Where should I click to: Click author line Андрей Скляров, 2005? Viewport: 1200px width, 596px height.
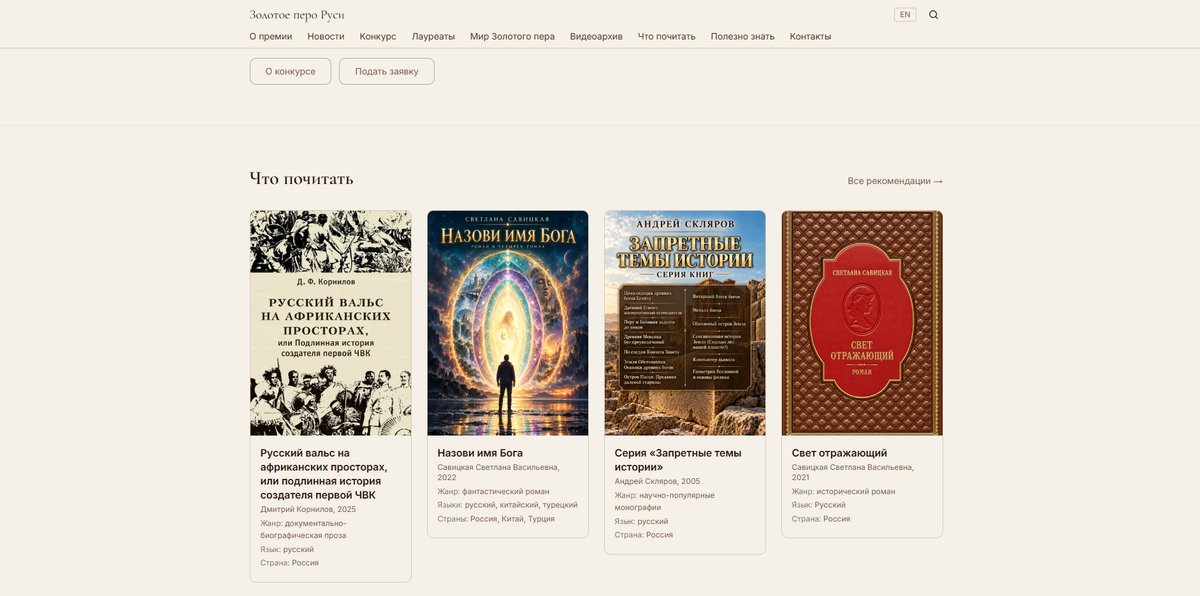(x=657, y=481)
